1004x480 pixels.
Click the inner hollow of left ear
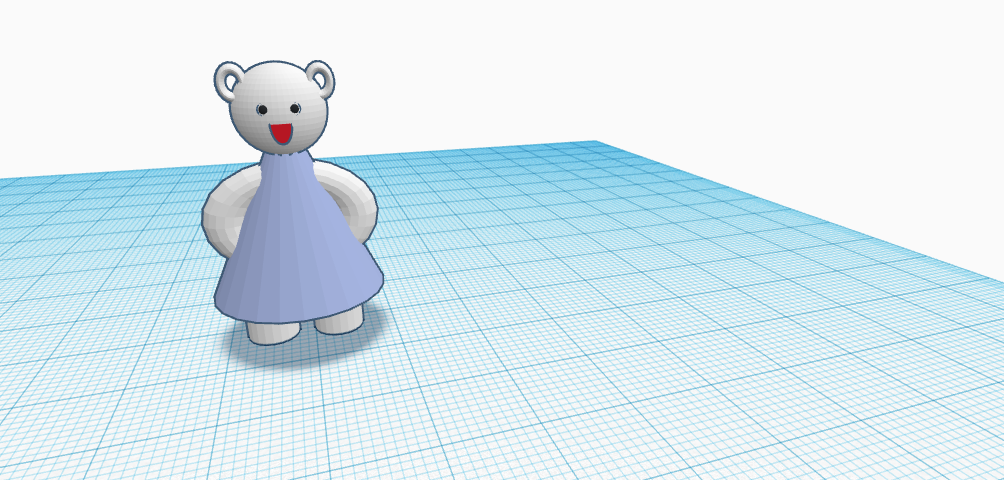coord(231,82)
